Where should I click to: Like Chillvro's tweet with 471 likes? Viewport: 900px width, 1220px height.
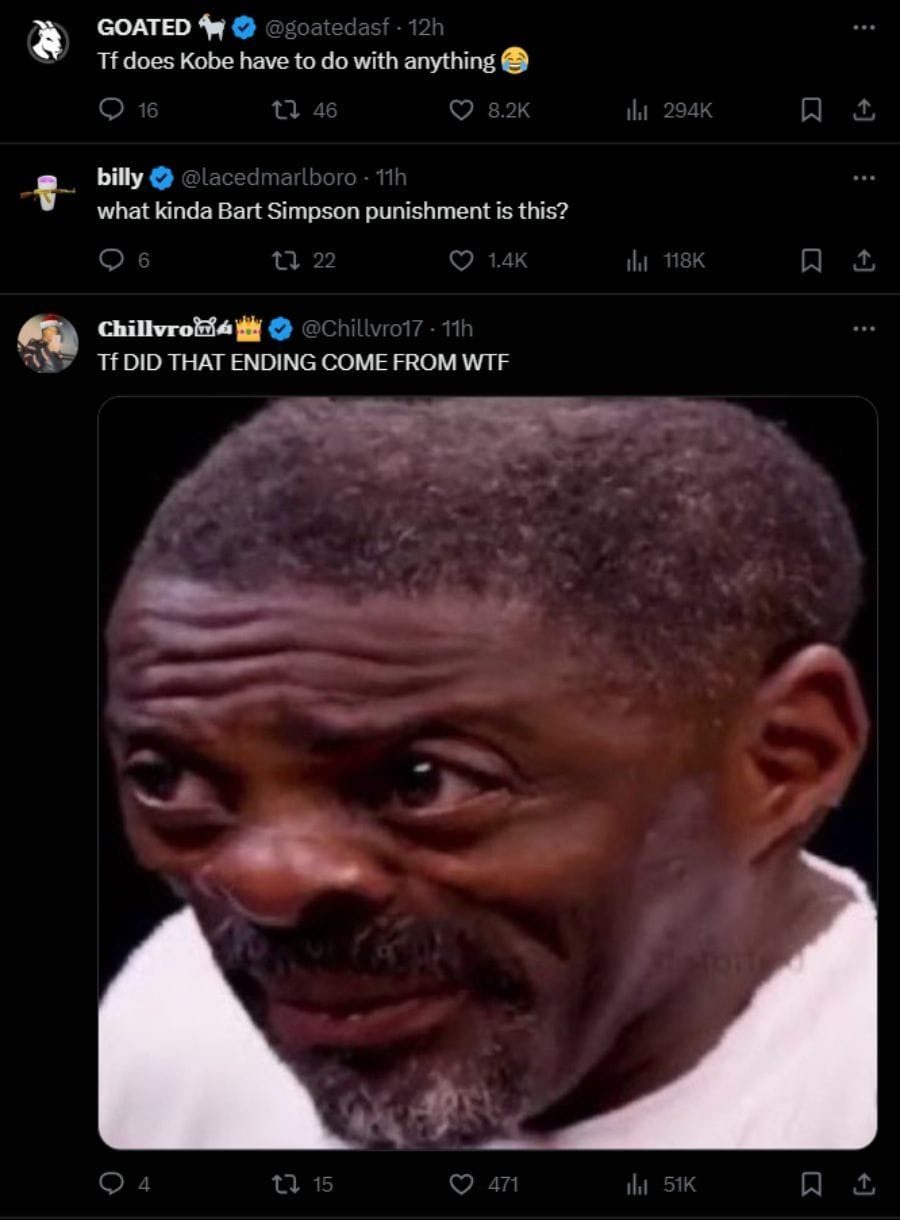(x=460, y=1184)
